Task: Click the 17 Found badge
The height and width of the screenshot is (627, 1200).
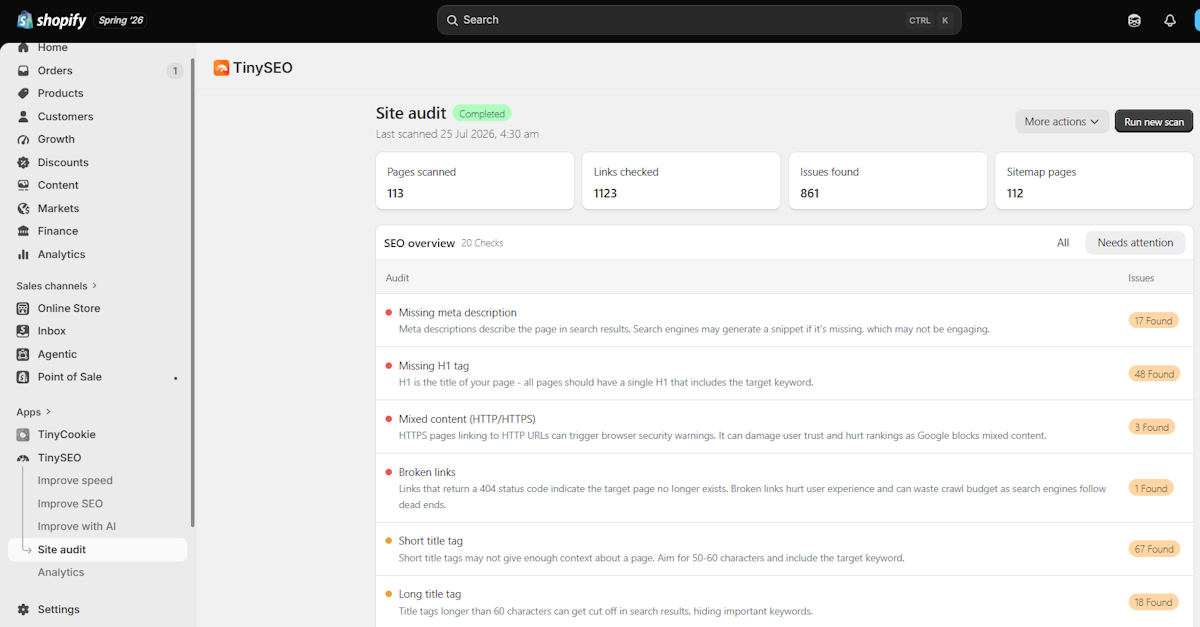Action: point(1153,321)
